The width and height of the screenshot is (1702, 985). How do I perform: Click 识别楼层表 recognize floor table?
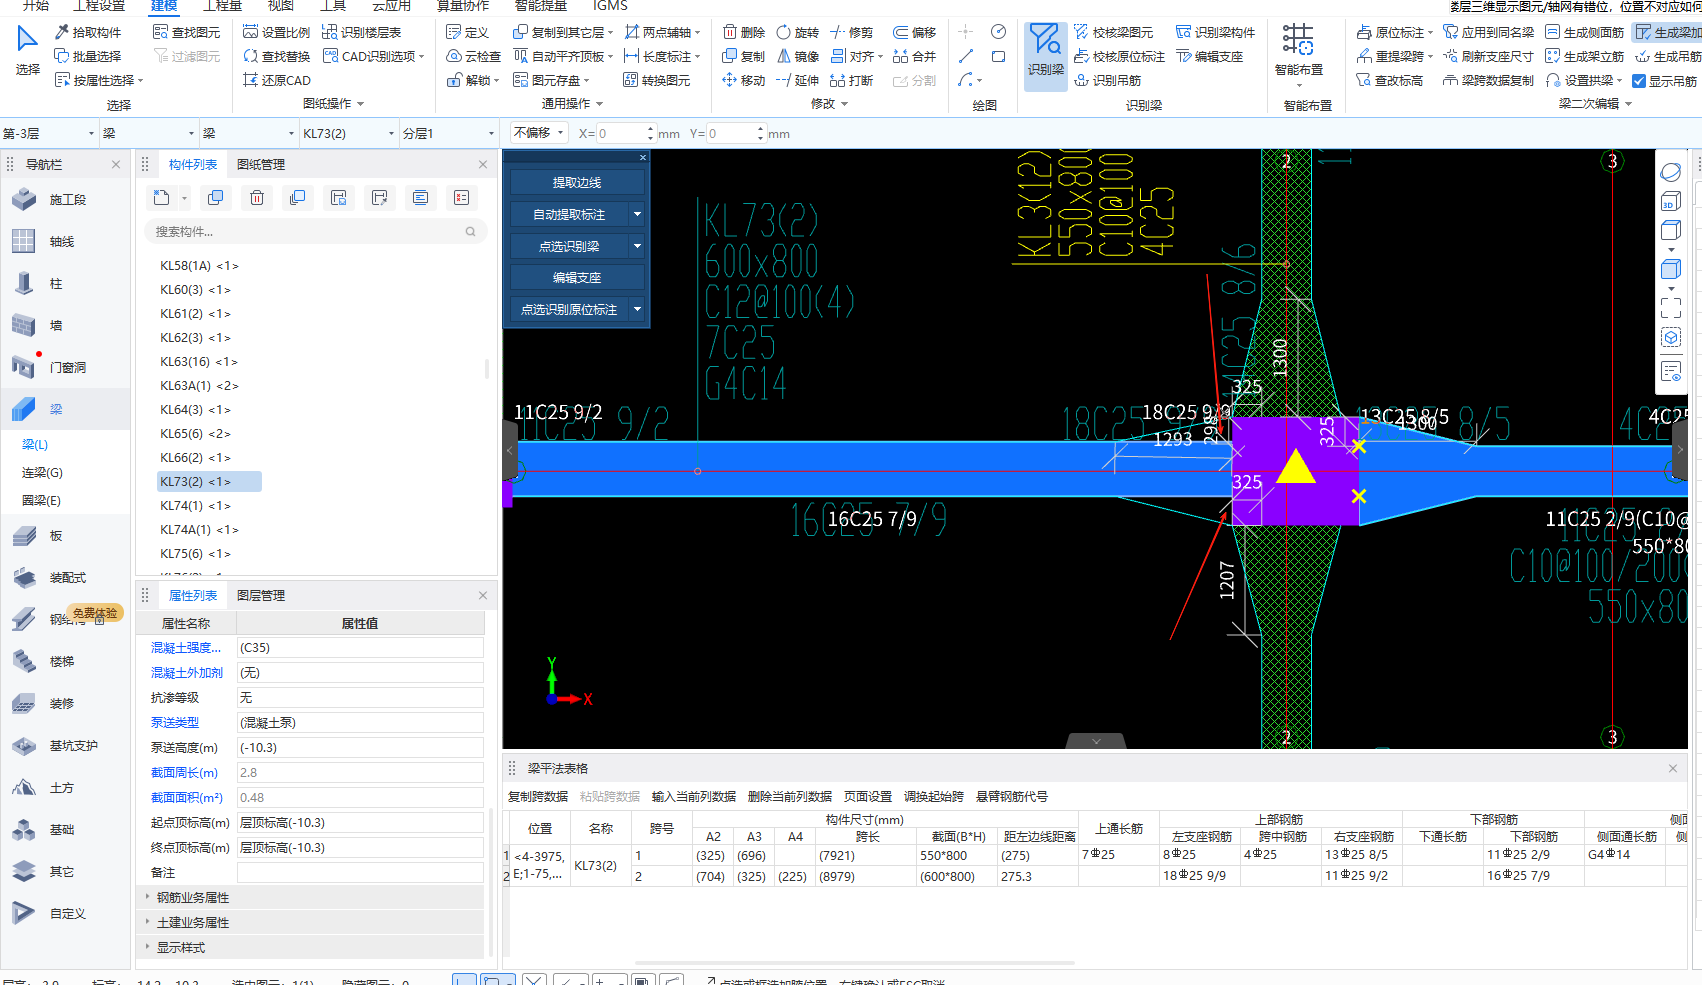(362, 32)
